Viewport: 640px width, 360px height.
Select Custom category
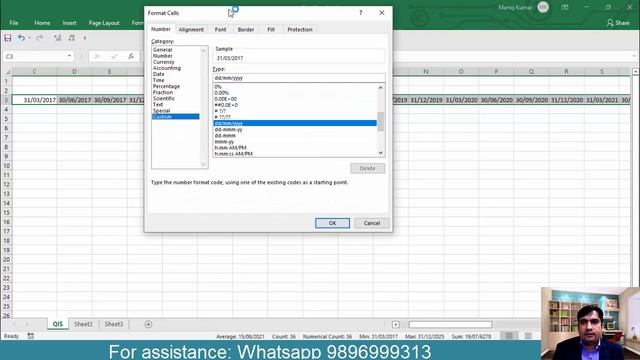pos(176,117)
